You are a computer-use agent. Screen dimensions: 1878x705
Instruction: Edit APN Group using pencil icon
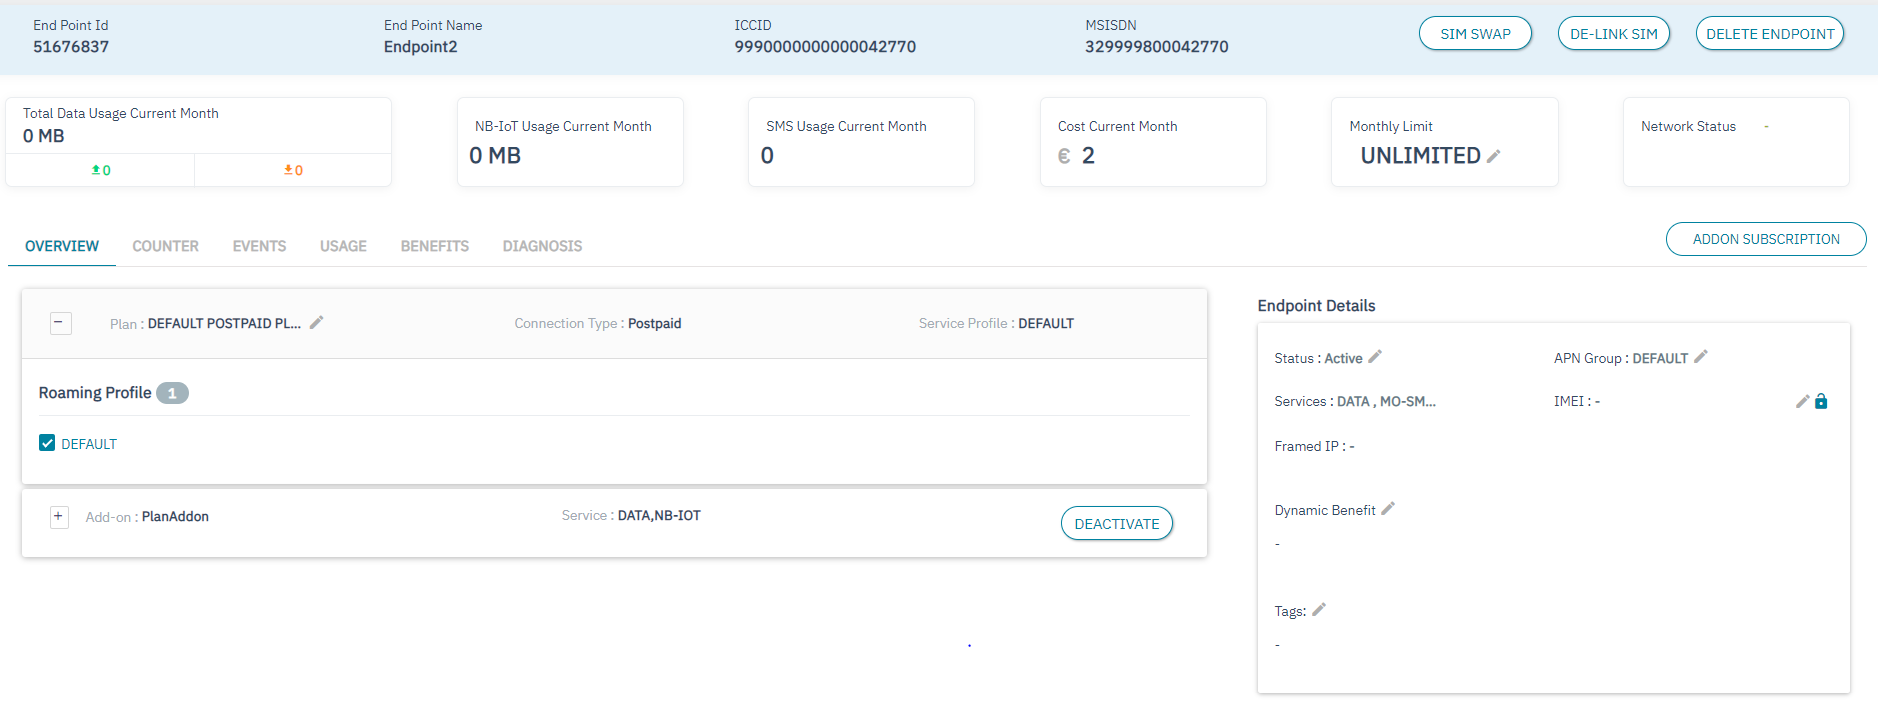(1701, 357)
